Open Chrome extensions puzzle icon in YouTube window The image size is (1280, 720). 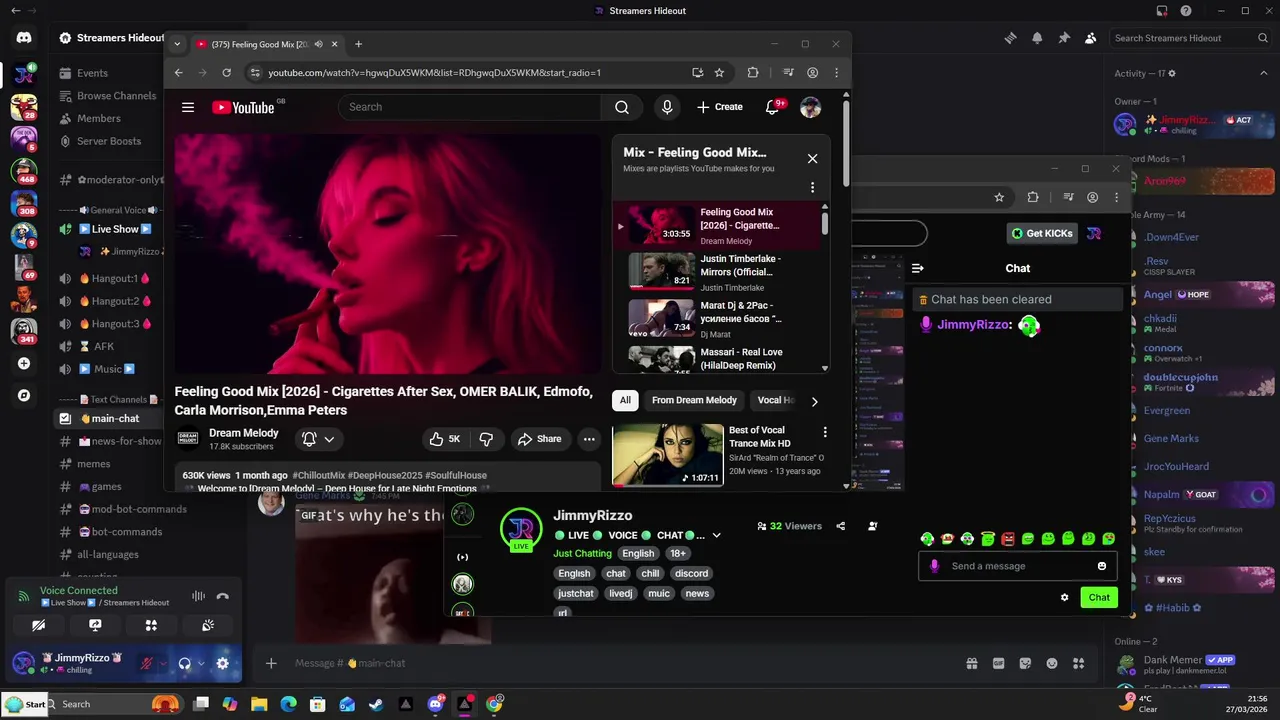point(753,72)
